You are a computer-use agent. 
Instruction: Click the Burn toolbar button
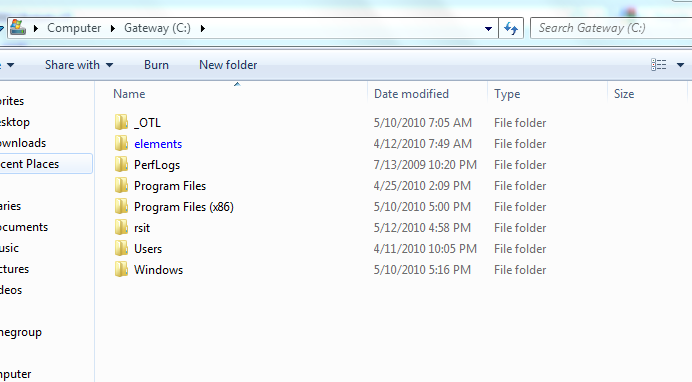pyautogui.click(x=156, y=65)
